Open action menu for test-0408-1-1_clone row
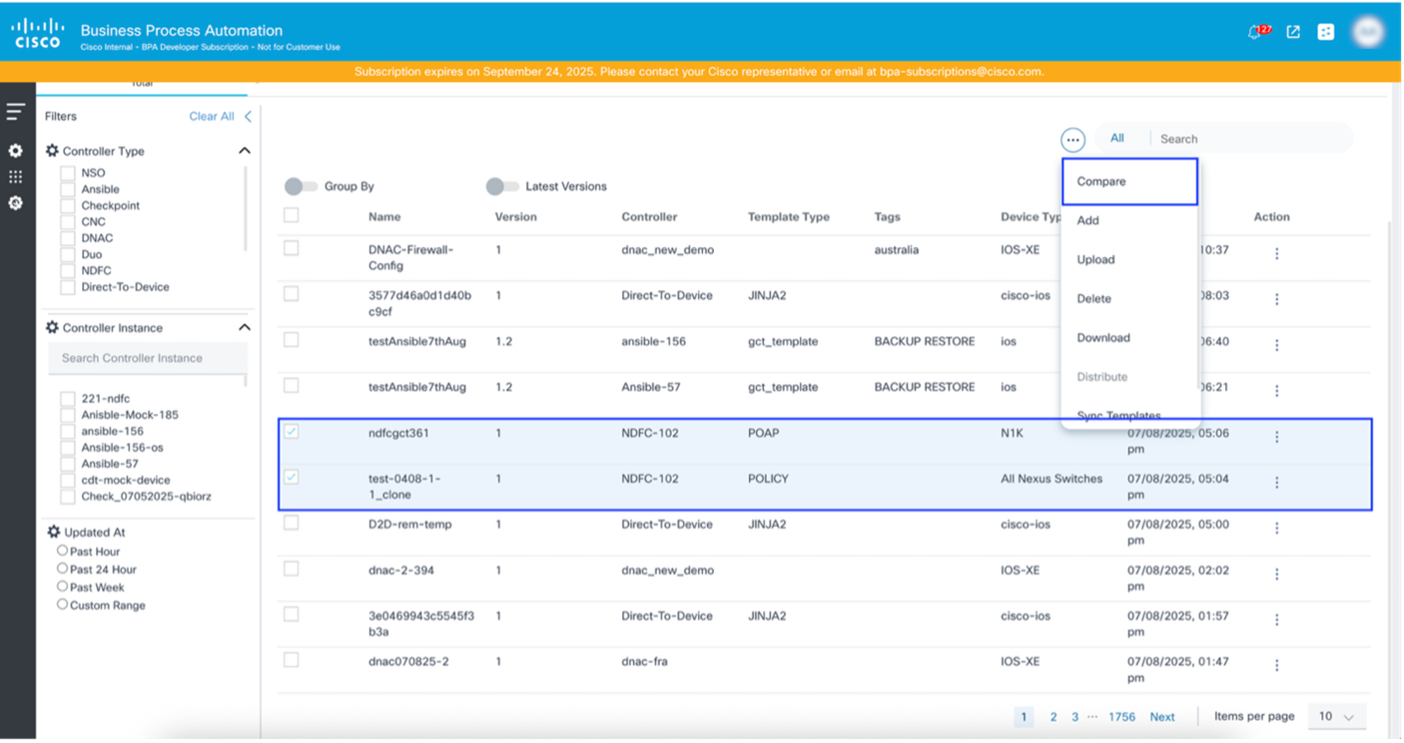The image size is (1404, 743). (x=1277, y=483)
